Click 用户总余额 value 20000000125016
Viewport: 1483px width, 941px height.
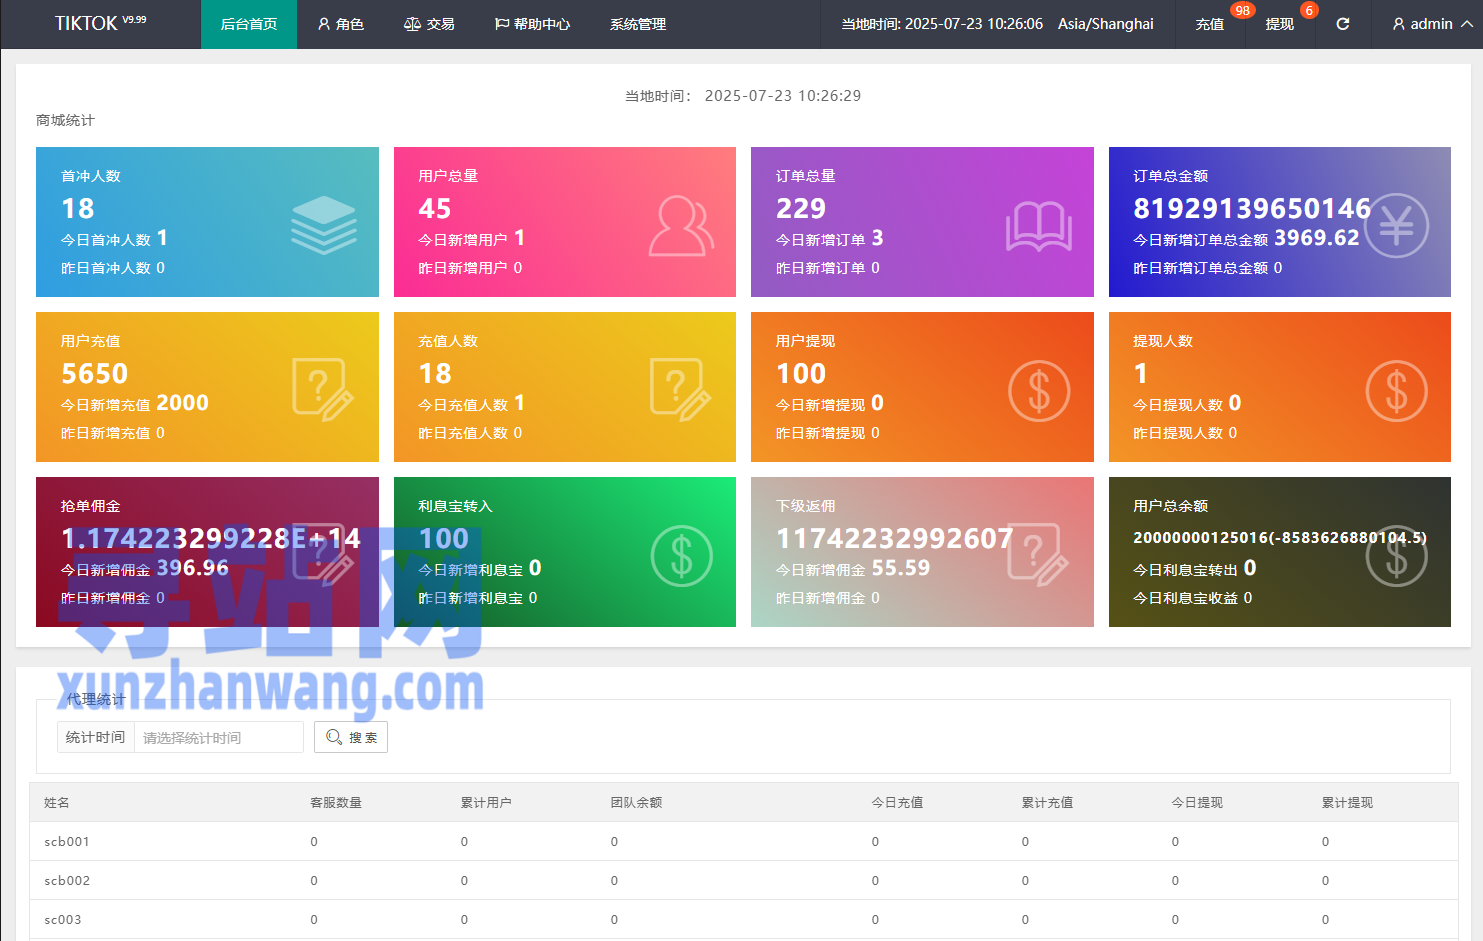click(1280, 537)
